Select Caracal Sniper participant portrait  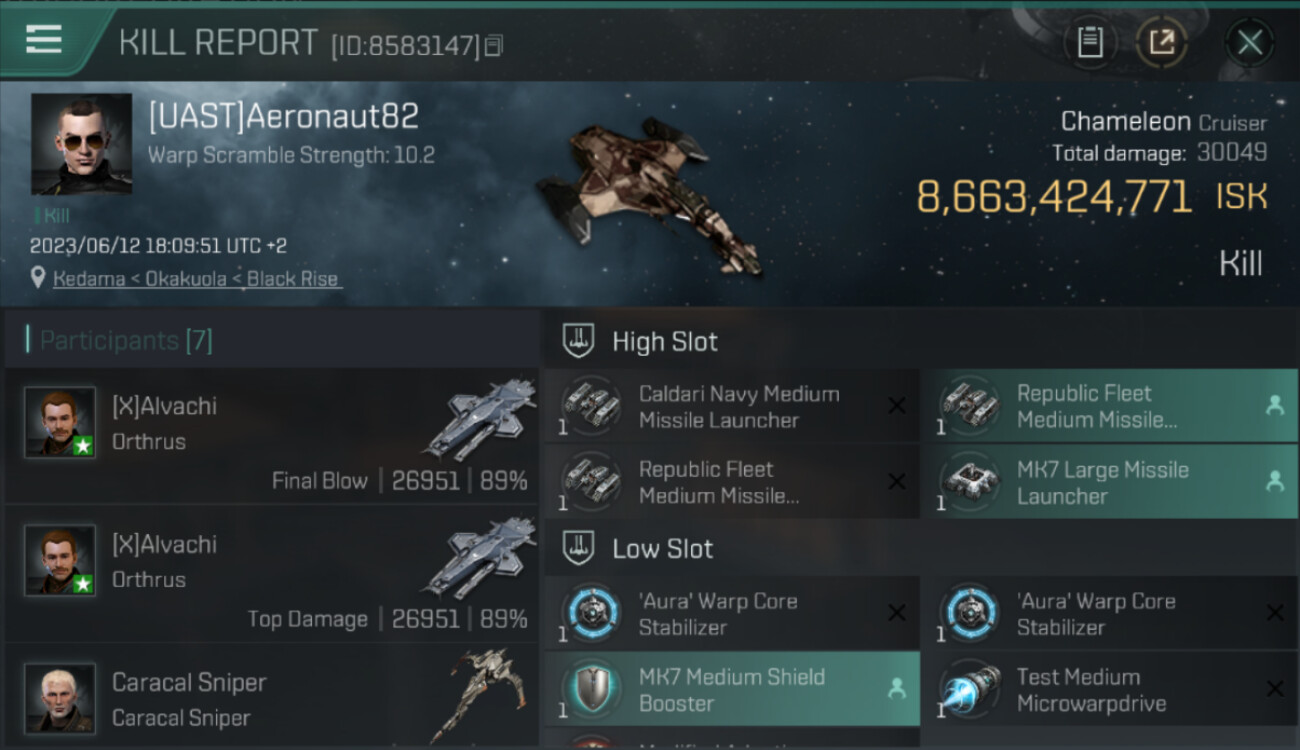click(60, 698)
